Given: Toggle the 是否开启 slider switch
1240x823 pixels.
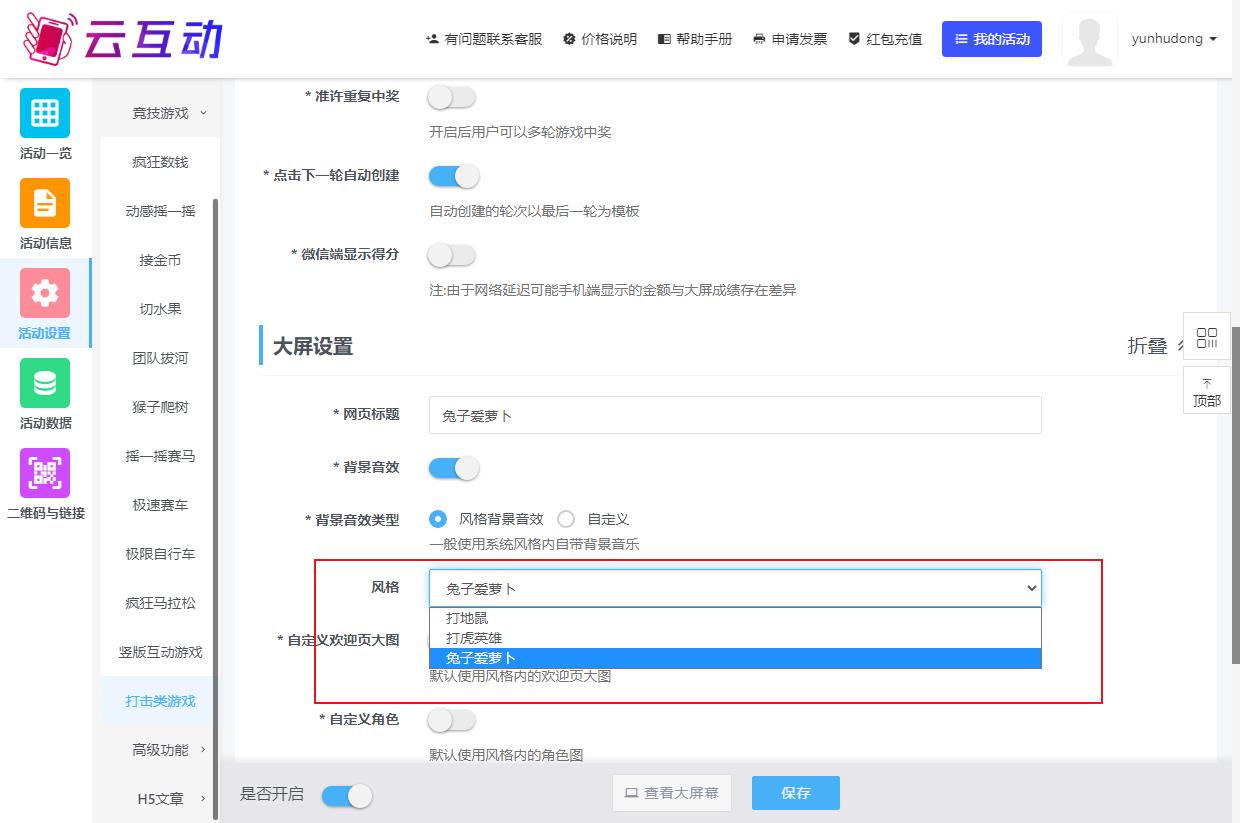Looking at the screenshot, I should pos(346,795).
